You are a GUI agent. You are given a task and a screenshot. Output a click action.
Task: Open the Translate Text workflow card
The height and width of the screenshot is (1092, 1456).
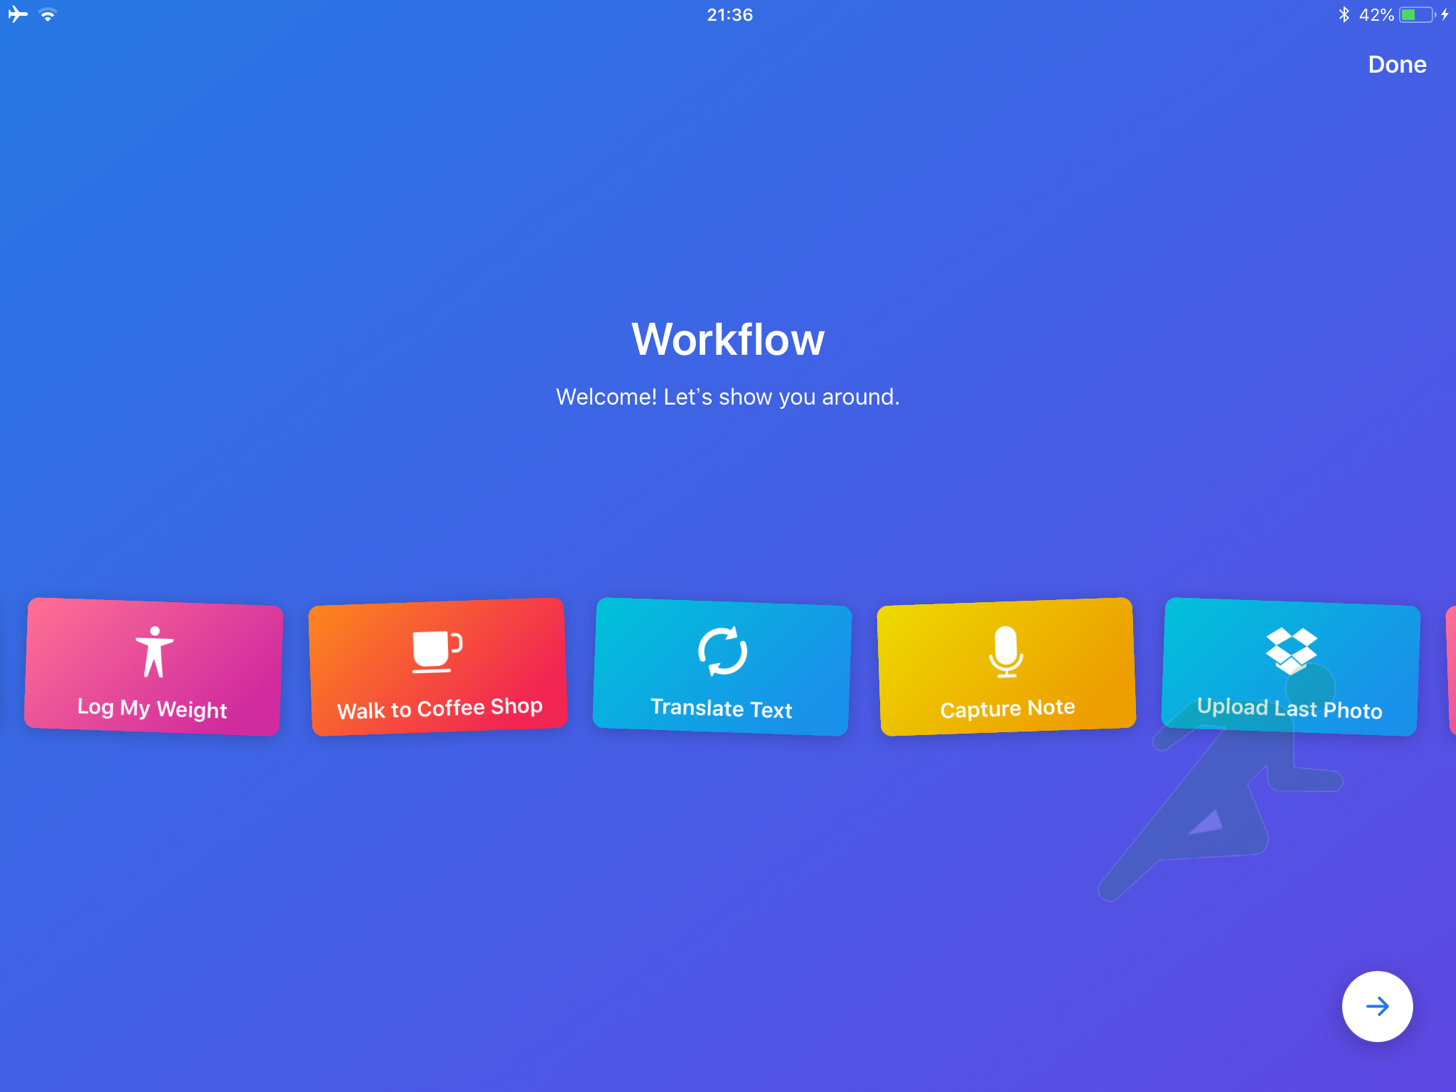click(722, 667)
